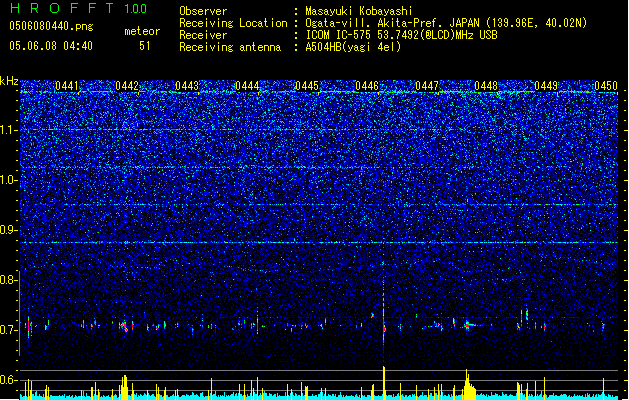Image resolution: width=629 pixels, height=400 pixels.
Task: Click the 0.9 kHz axis label
Action: tap(8, 230)
